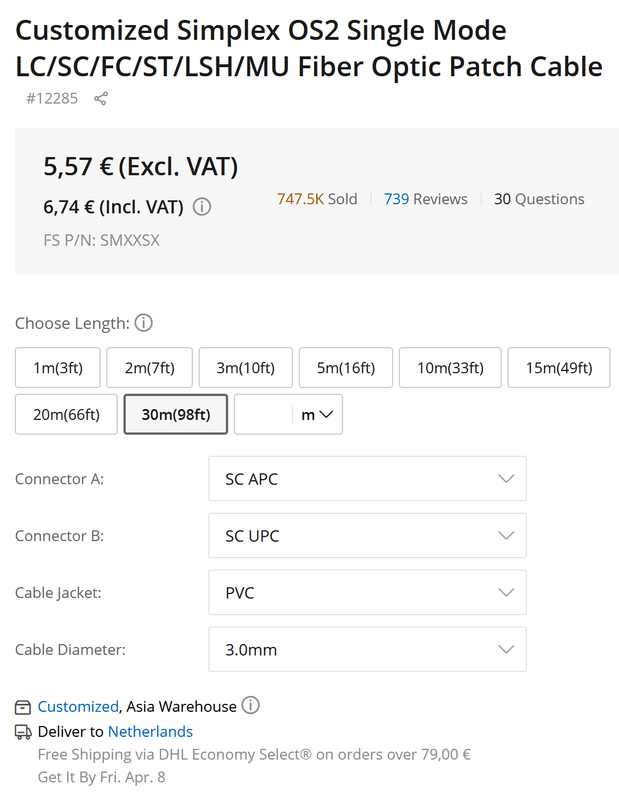Viewport: 619px width, 800px height.
Task: Pick the 20m(66ft) length option
Action: pyautogui.click(x=66, y=414)
